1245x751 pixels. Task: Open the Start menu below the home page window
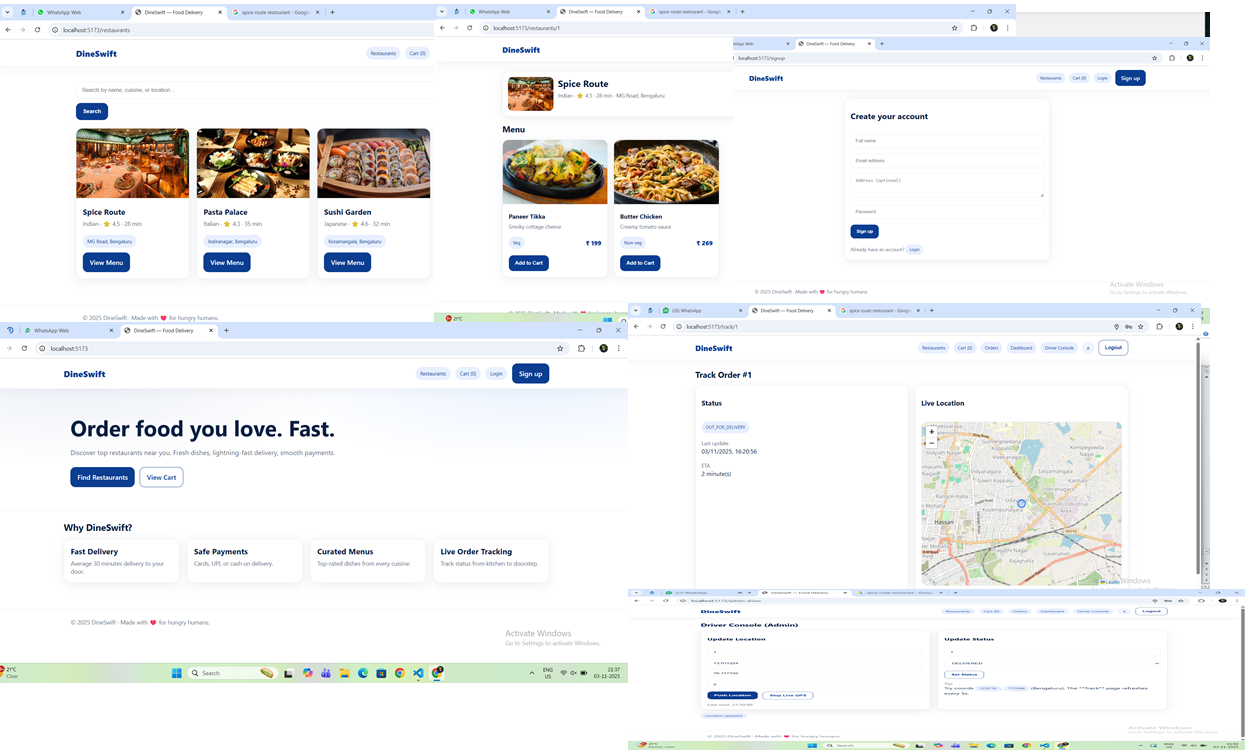177,673
